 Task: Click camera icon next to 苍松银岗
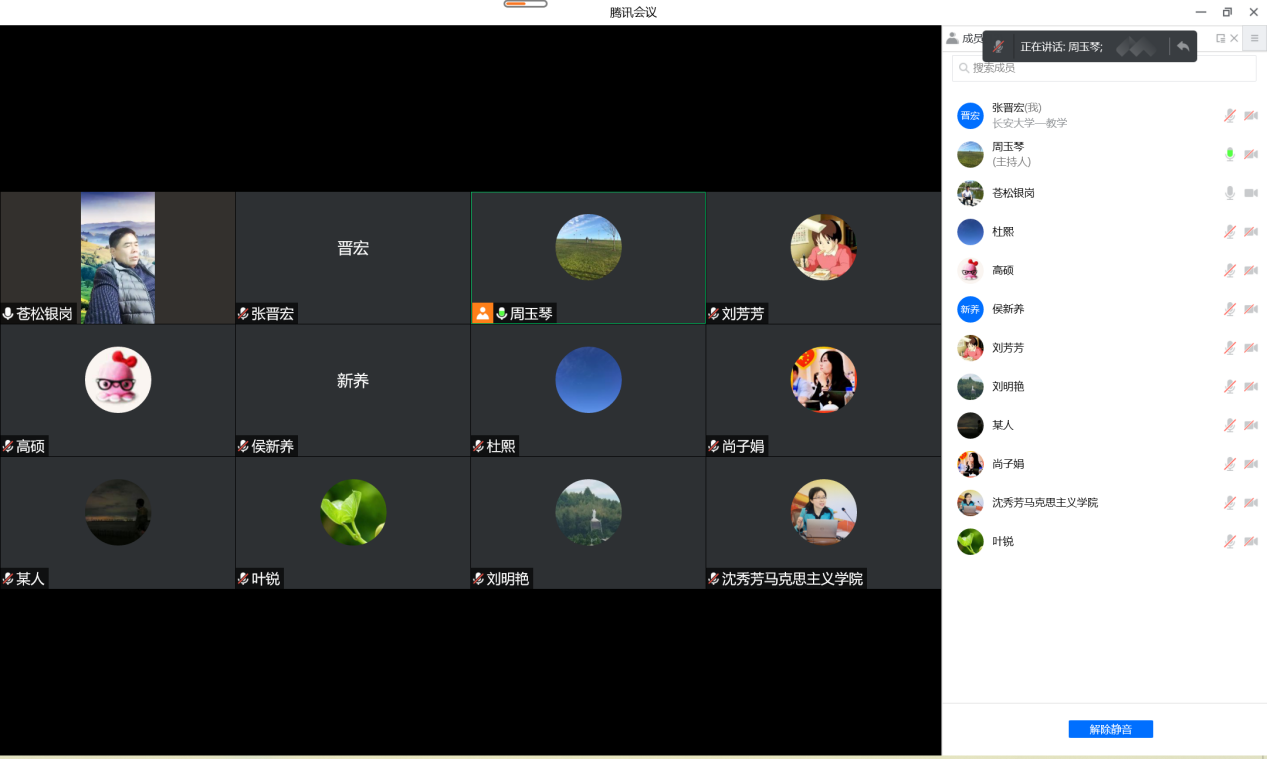coord(1250,193)
